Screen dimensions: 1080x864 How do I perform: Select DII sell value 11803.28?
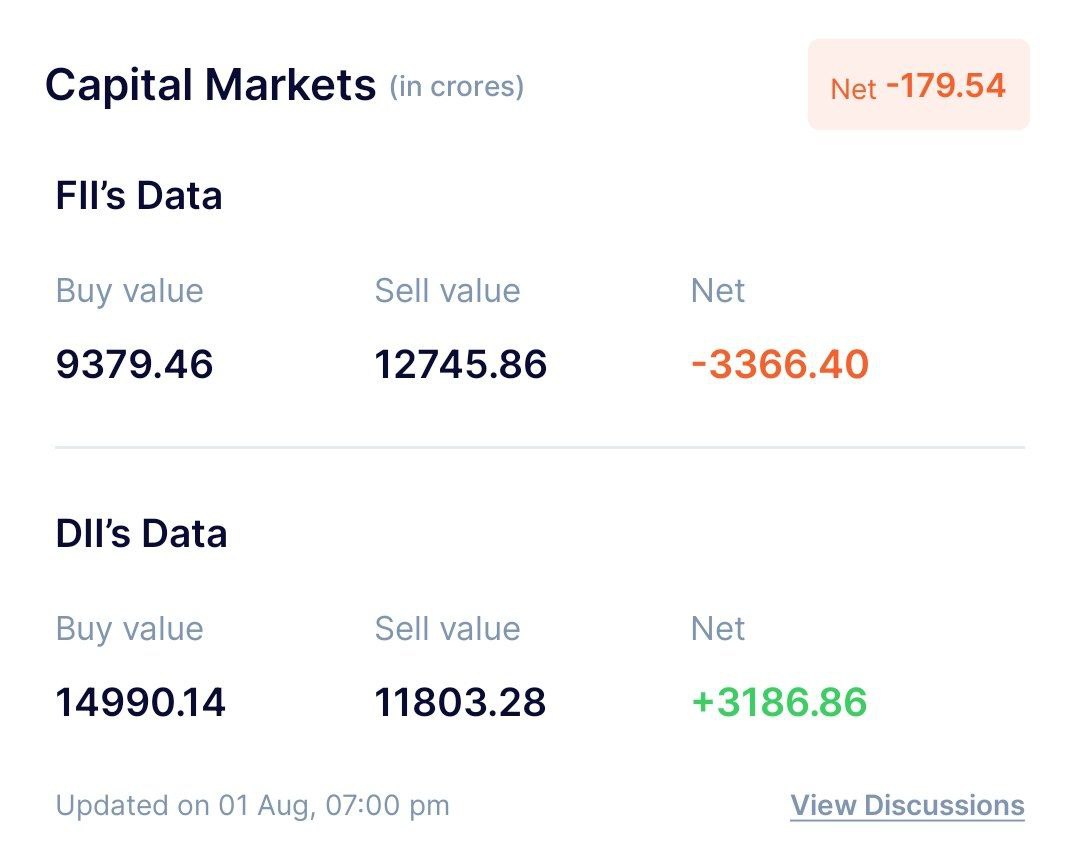[460, 702]
